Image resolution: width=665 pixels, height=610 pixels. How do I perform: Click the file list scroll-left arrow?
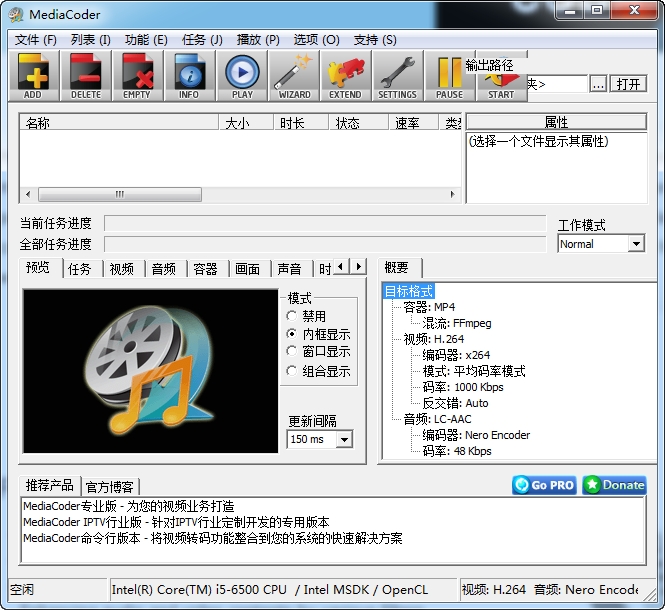pyautogui.click(x=28, y=194)
